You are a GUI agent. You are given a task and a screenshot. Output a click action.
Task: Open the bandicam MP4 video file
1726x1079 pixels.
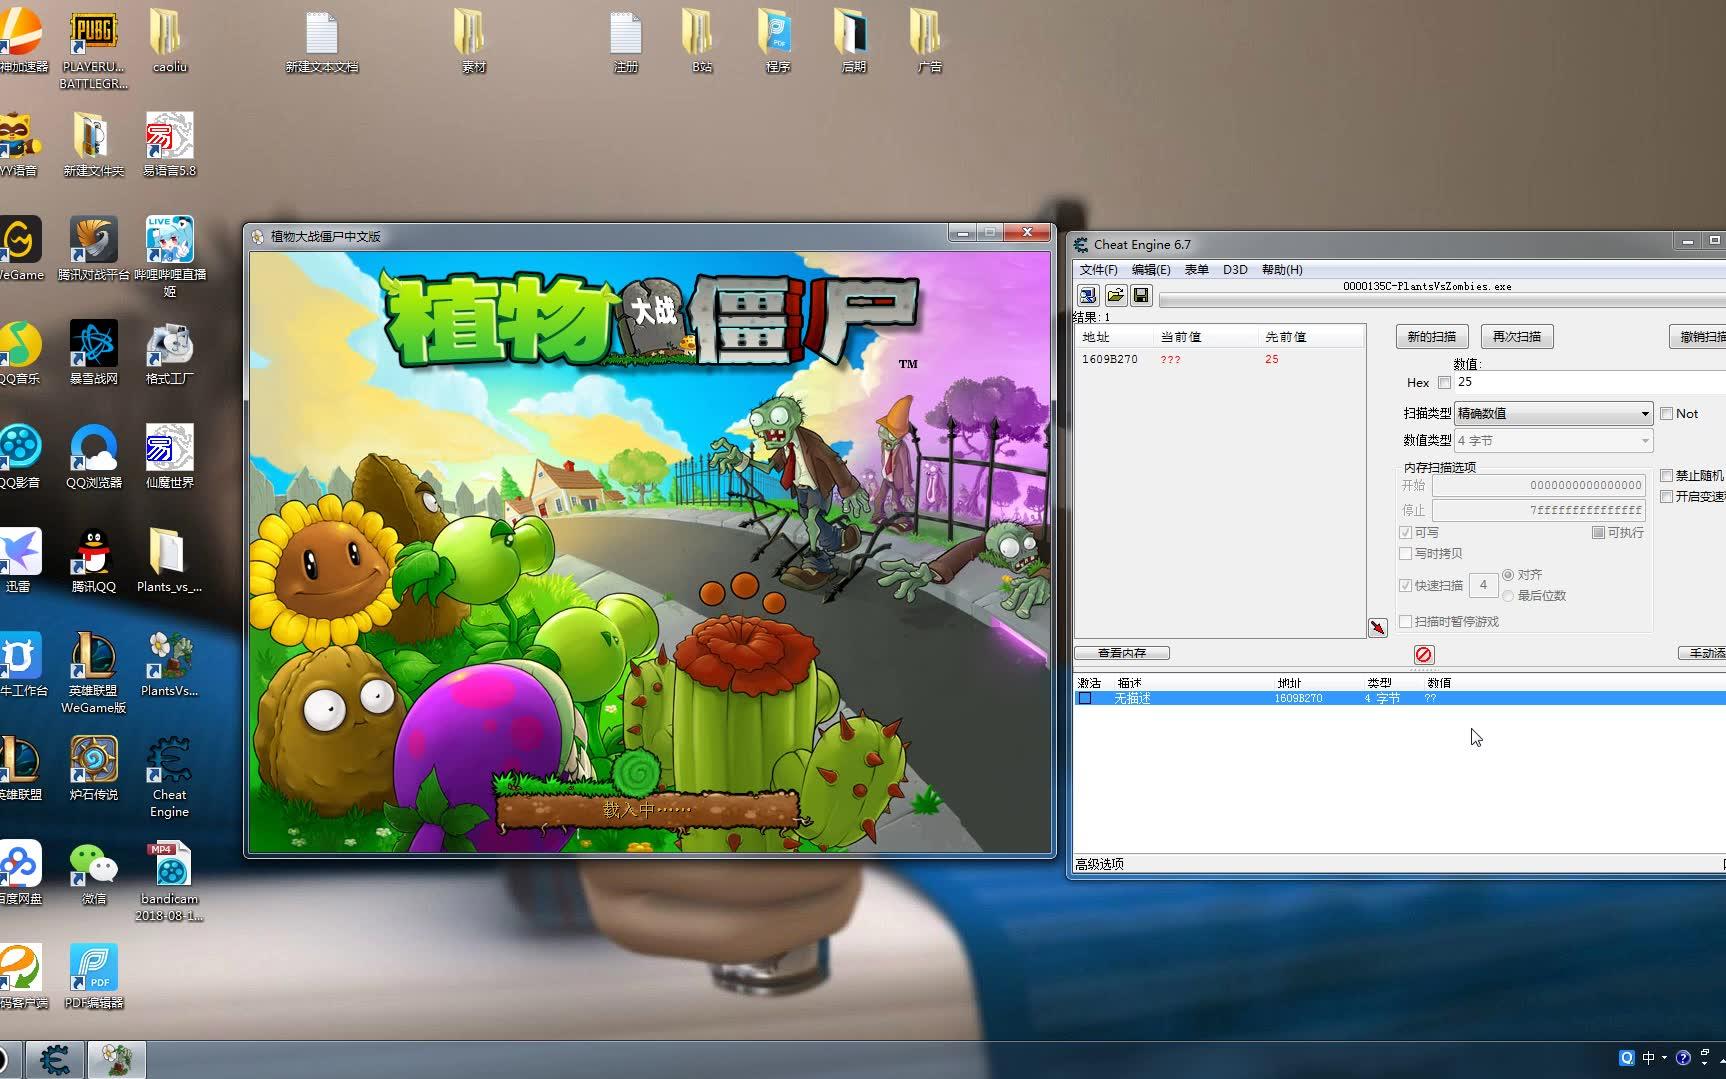[169, 882]
